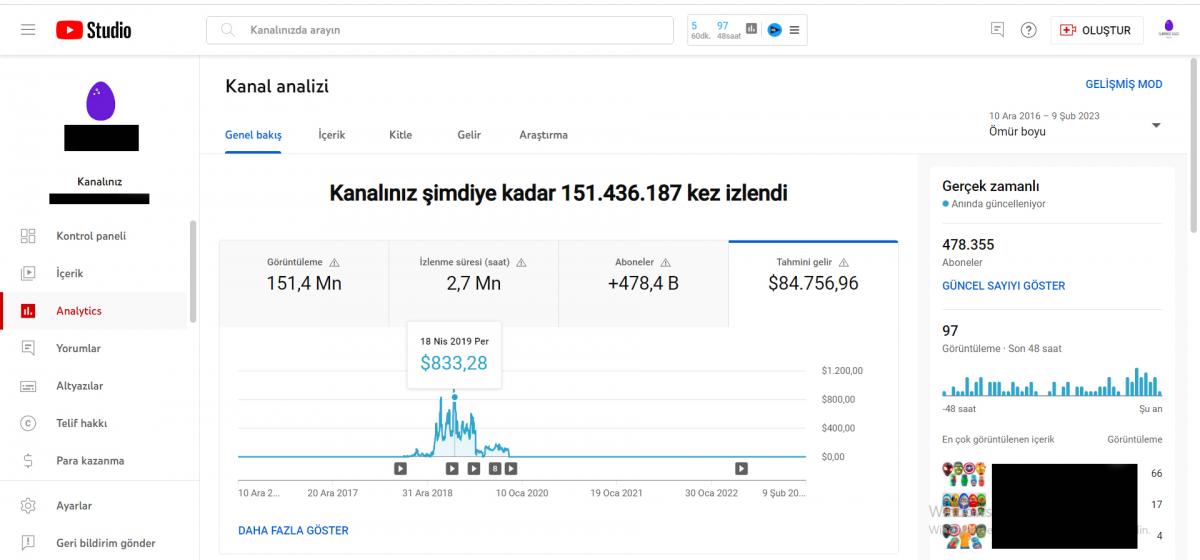This screenshot has width=1200, height=560.
Task: Open the account avatar in top-right corner
Action: (x=1170, y=29)
